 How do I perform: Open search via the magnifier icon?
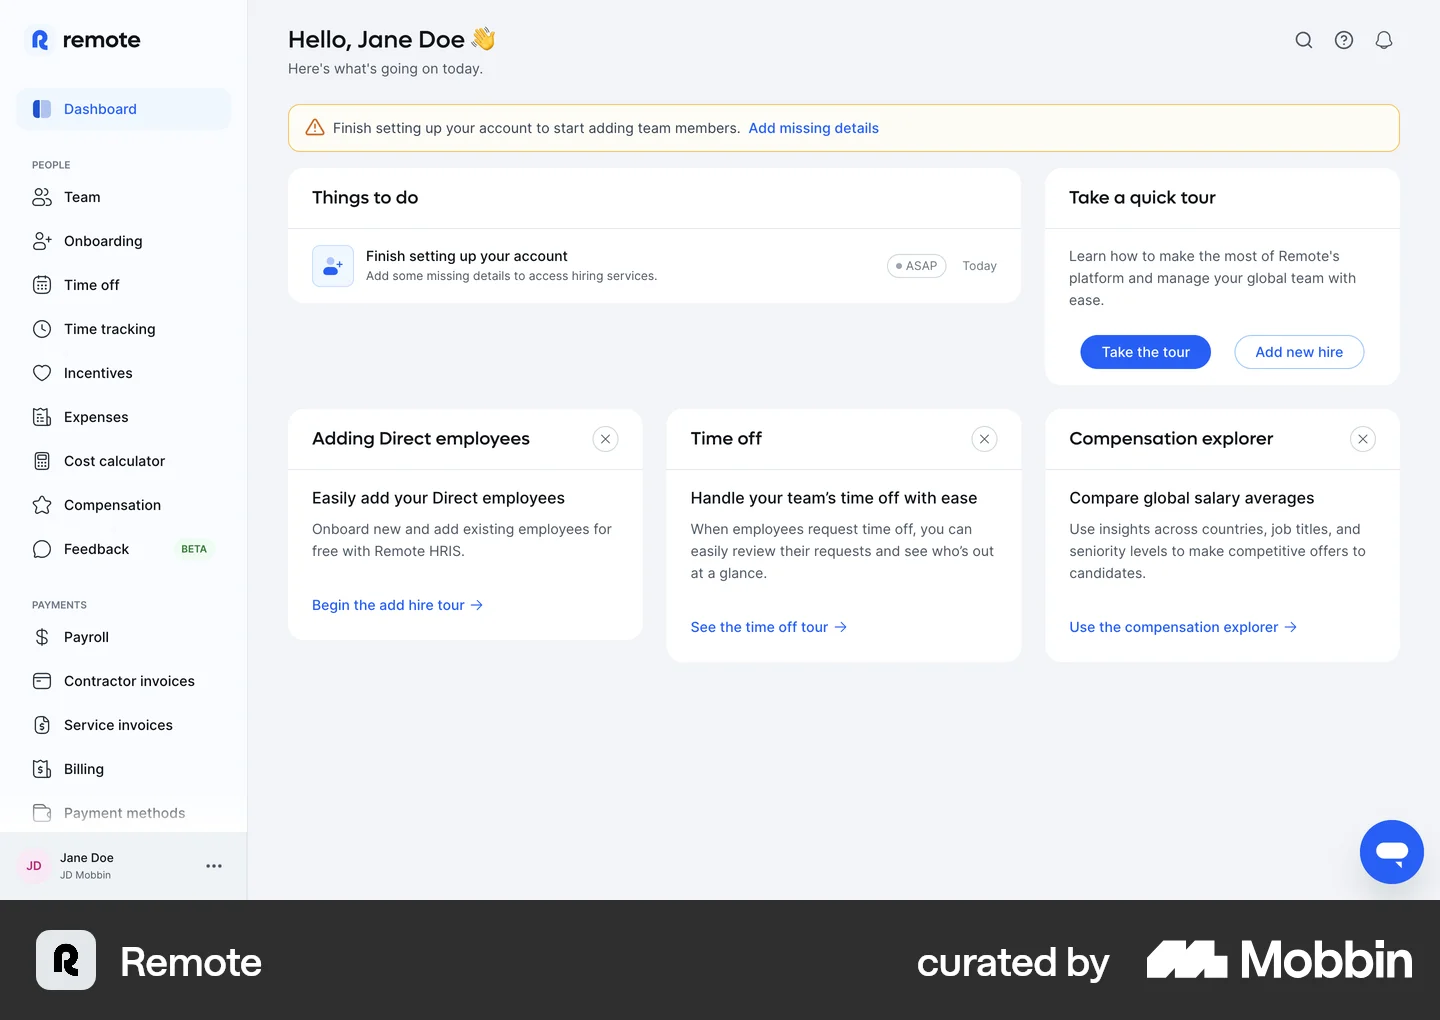(1303, 40)
